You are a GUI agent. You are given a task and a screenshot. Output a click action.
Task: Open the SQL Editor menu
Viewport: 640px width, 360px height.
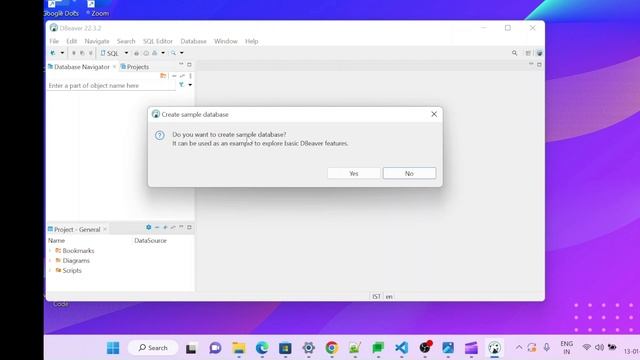pyautogui.click(x=158, y=41)
